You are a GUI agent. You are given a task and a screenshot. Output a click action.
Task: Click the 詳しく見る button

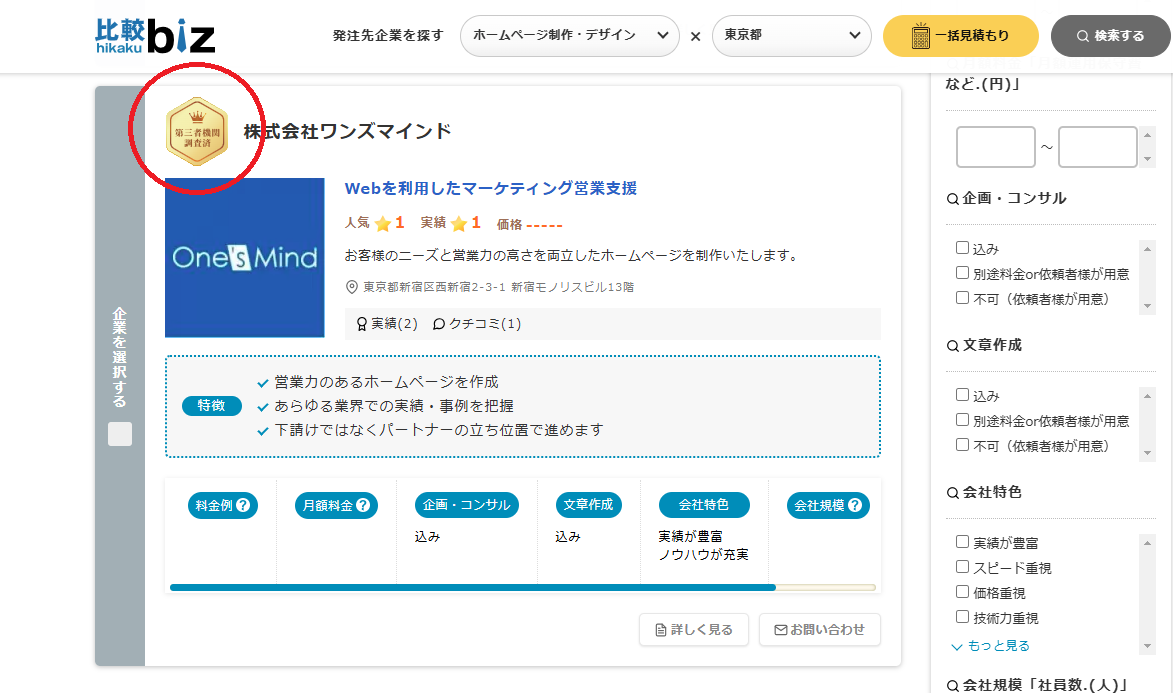tap(692, 630)
